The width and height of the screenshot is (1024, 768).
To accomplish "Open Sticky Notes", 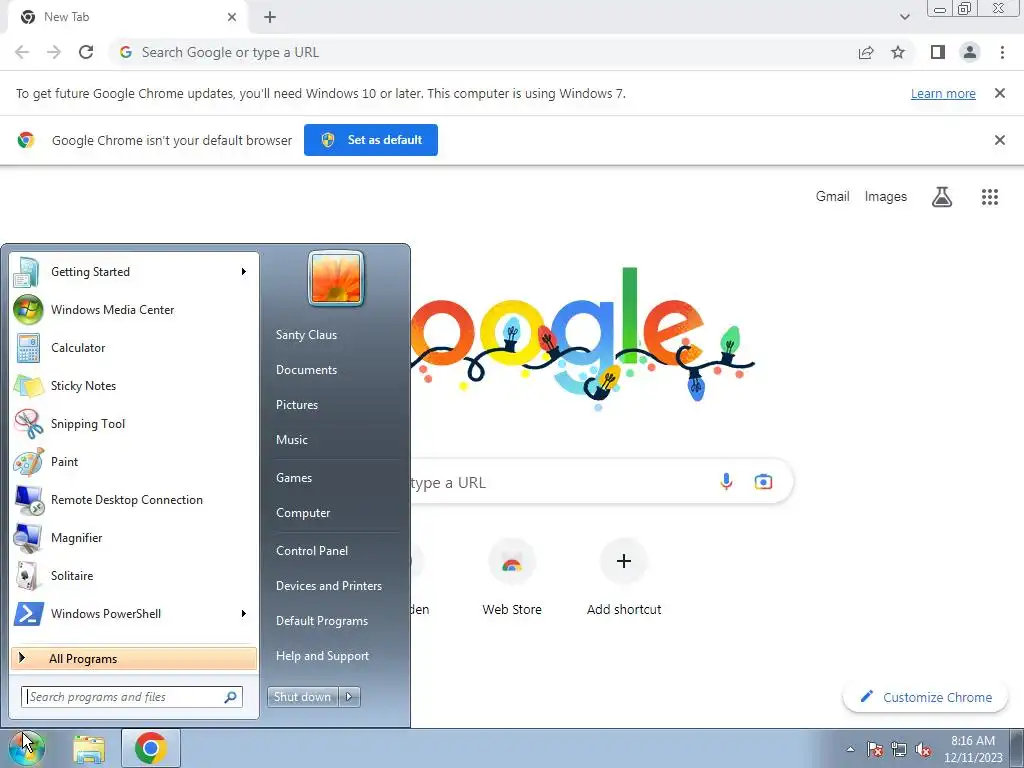I will [134, 385].
